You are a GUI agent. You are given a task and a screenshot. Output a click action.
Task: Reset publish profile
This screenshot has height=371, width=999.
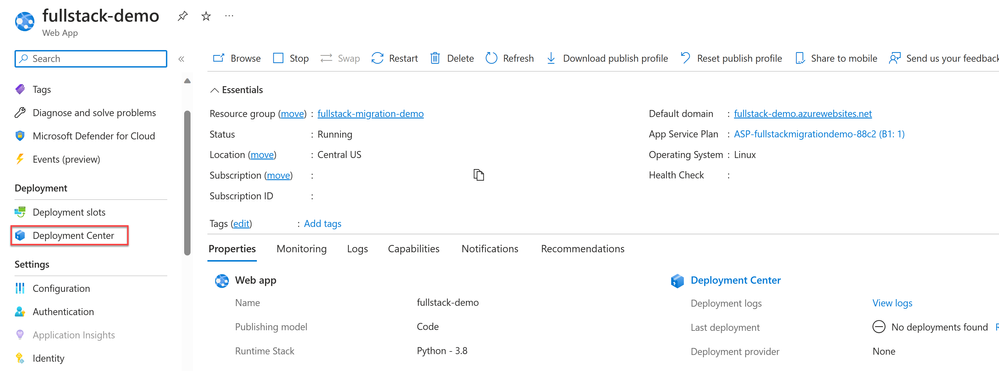(731, 58)
